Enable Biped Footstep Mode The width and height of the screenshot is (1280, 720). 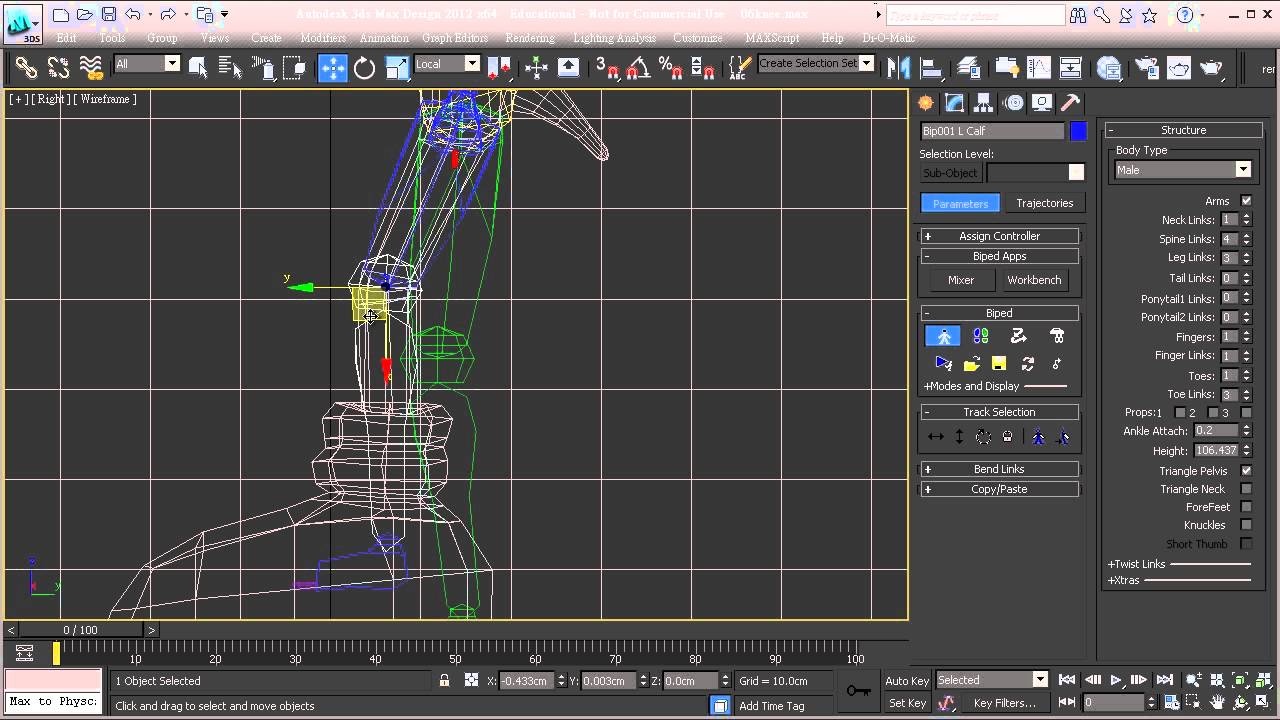[981, 336]
